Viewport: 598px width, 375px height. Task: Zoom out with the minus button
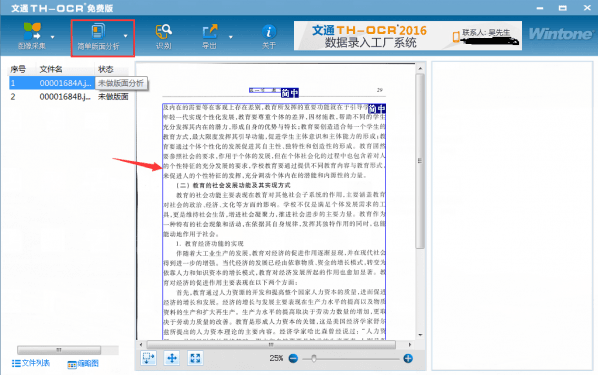coord(293,358)
